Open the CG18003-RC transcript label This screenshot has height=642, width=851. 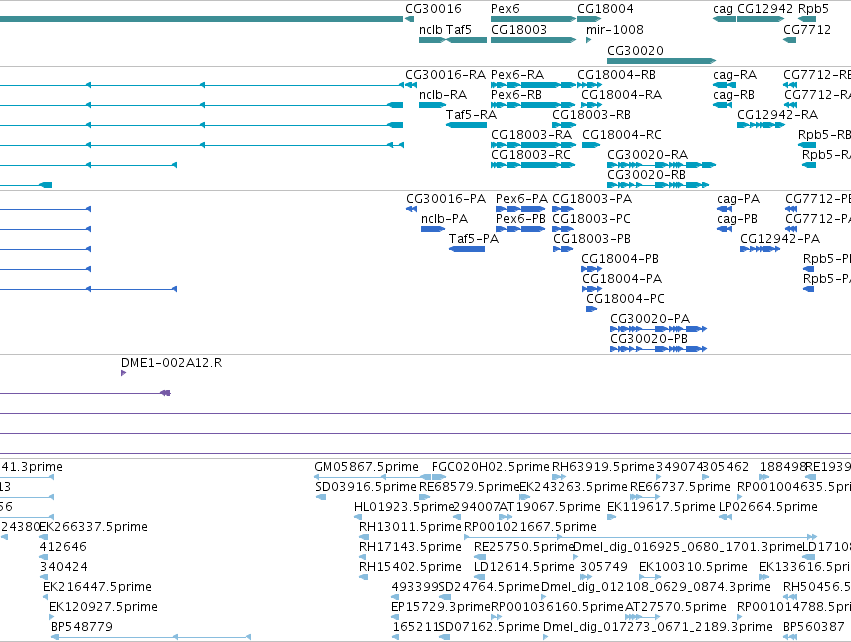click(531, 155)
